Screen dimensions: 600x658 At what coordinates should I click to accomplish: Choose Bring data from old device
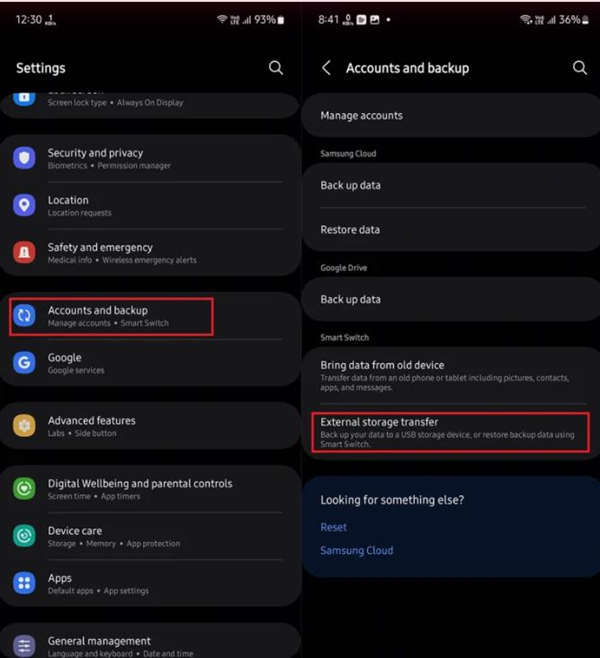coord(451,376)
